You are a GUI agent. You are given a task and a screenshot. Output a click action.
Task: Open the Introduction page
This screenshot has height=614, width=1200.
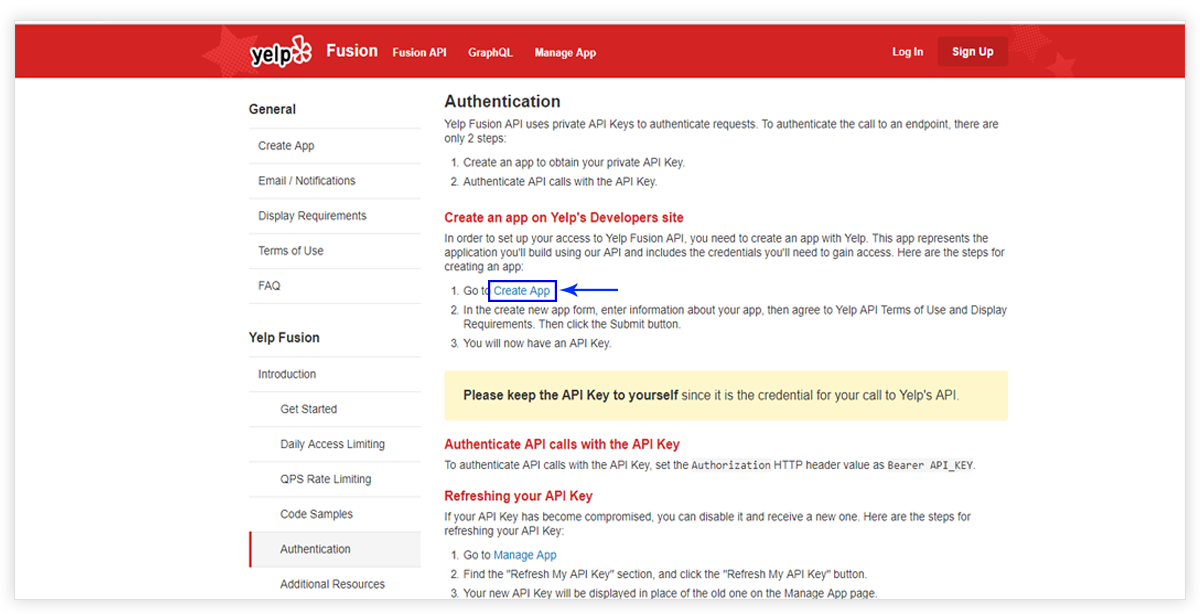click(x=286, y=373)
